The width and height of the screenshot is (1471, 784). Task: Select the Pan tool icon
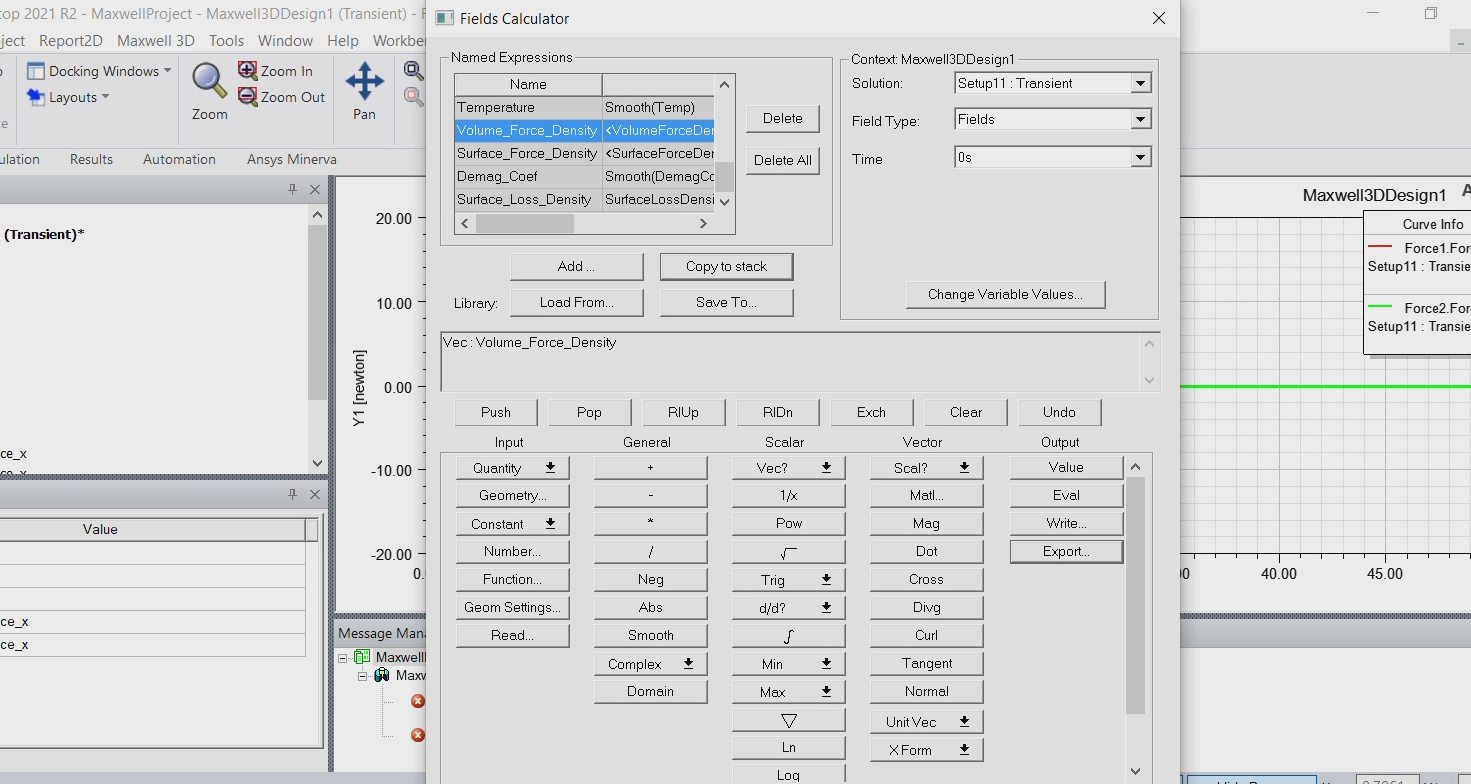(x=364, y=82)
